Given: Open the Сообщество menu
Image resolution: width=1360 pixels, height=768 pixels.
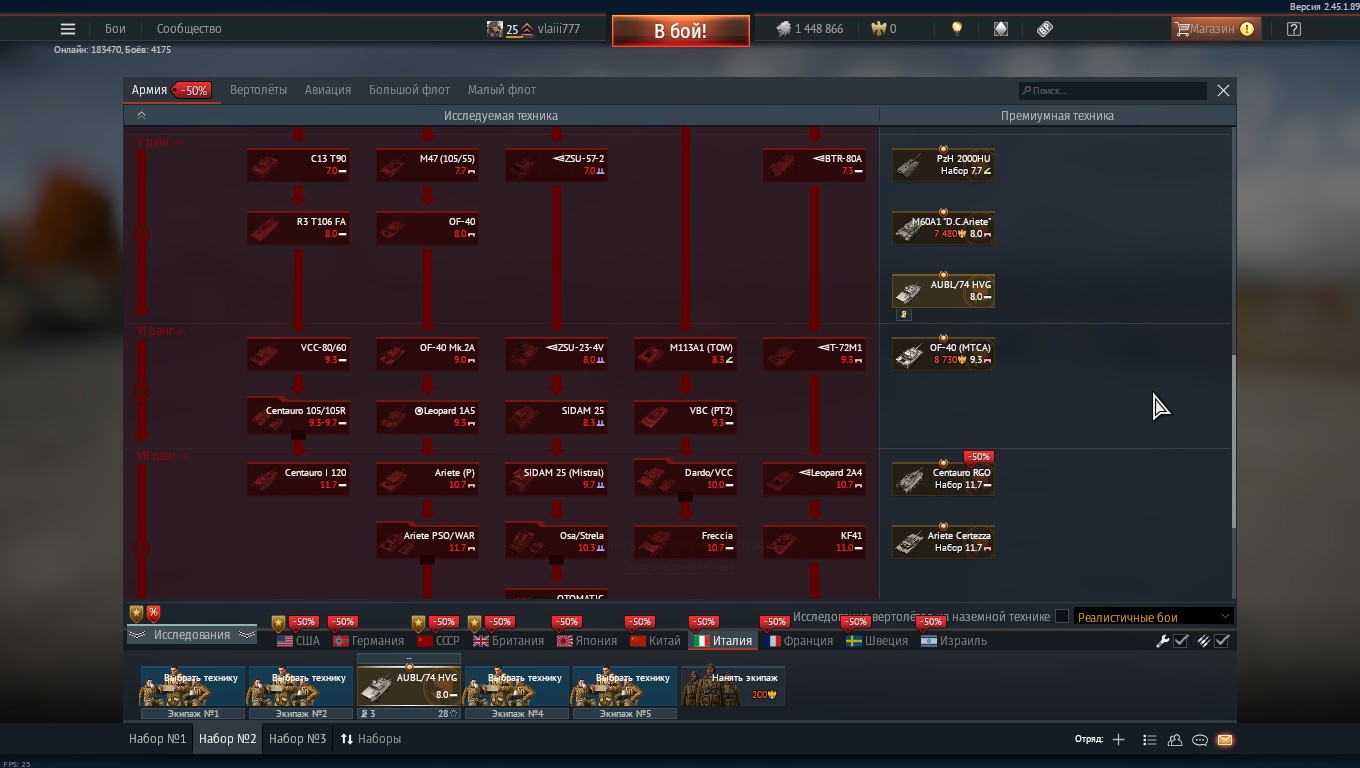Looking at the screenshot, I should click(189, 29).
